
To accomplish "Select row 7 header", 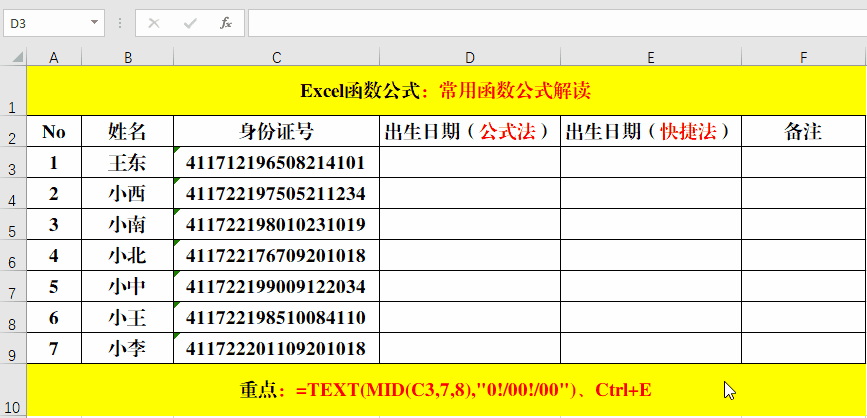I will 13,286.
